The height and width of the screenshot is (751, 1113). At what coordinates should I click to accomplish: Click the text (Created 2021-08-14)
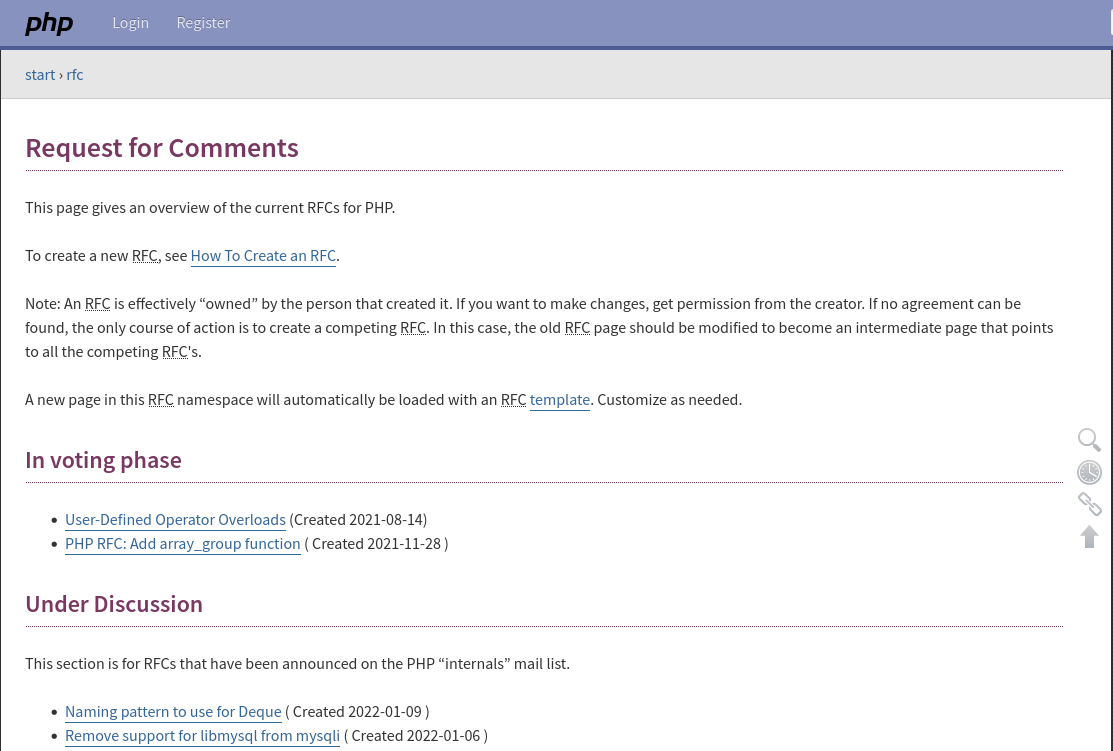(358, 520)
